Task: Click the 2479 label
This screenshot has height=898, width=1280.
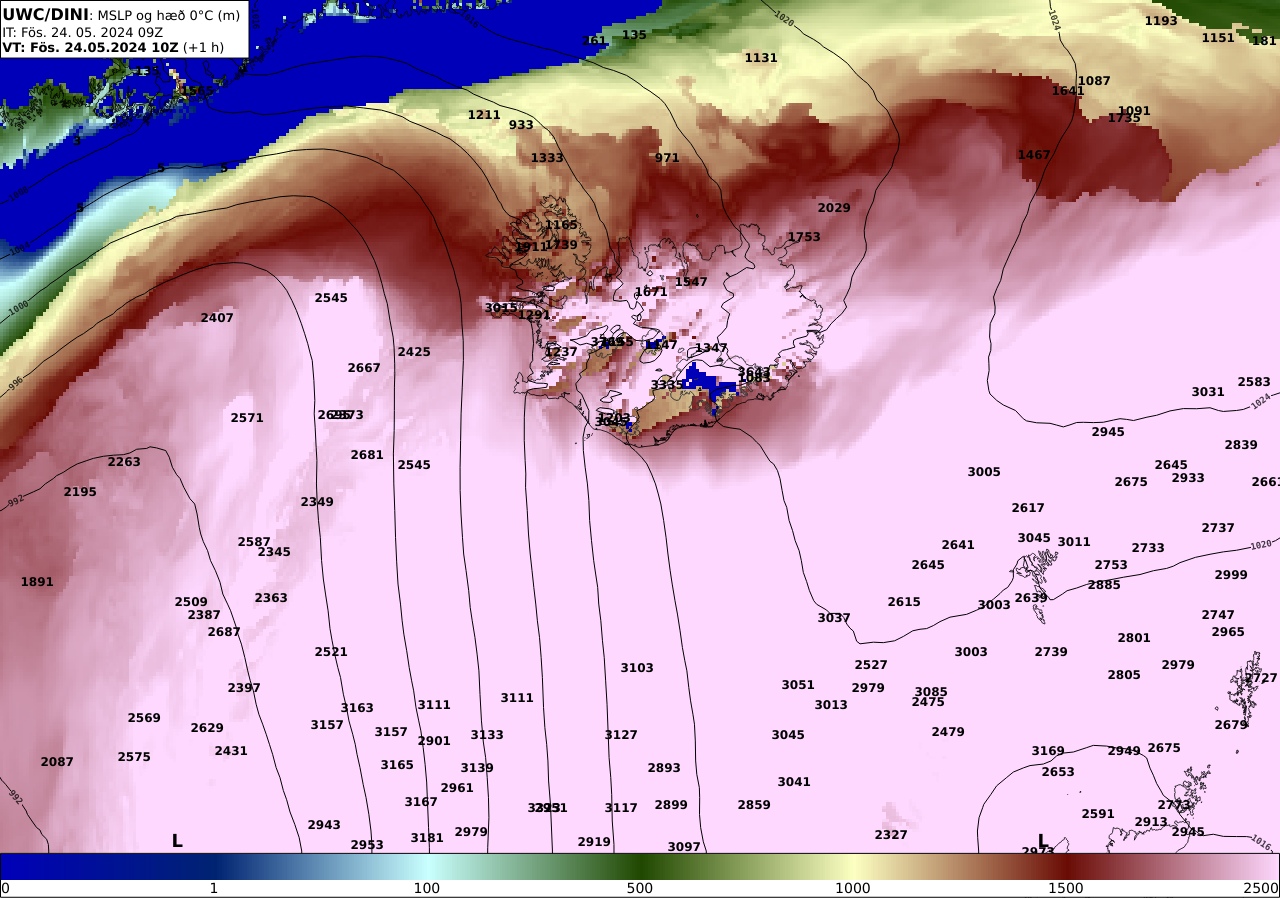Action: pos(948,732)
